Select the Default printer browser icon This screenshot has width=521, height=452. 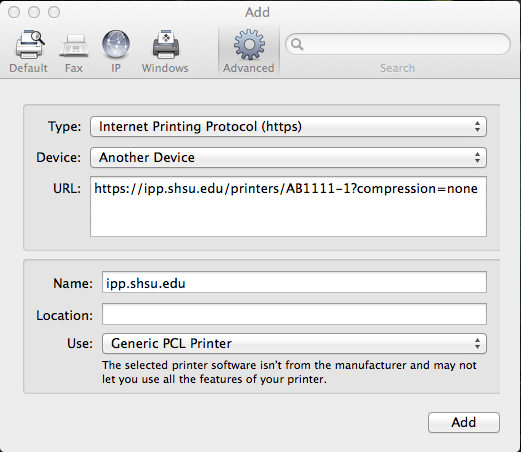click(29, 44)
